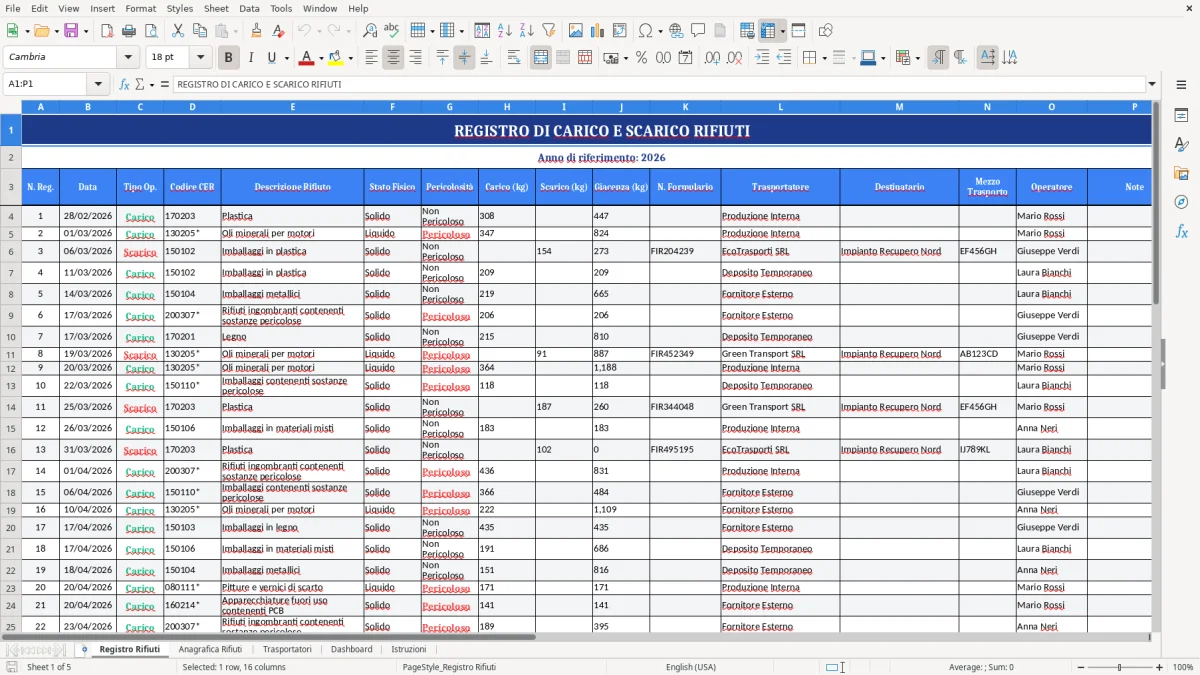Insert a pivot table
Image resolution: width=1200 pixels, height=675 pixels.
click(x=620, y=31)
